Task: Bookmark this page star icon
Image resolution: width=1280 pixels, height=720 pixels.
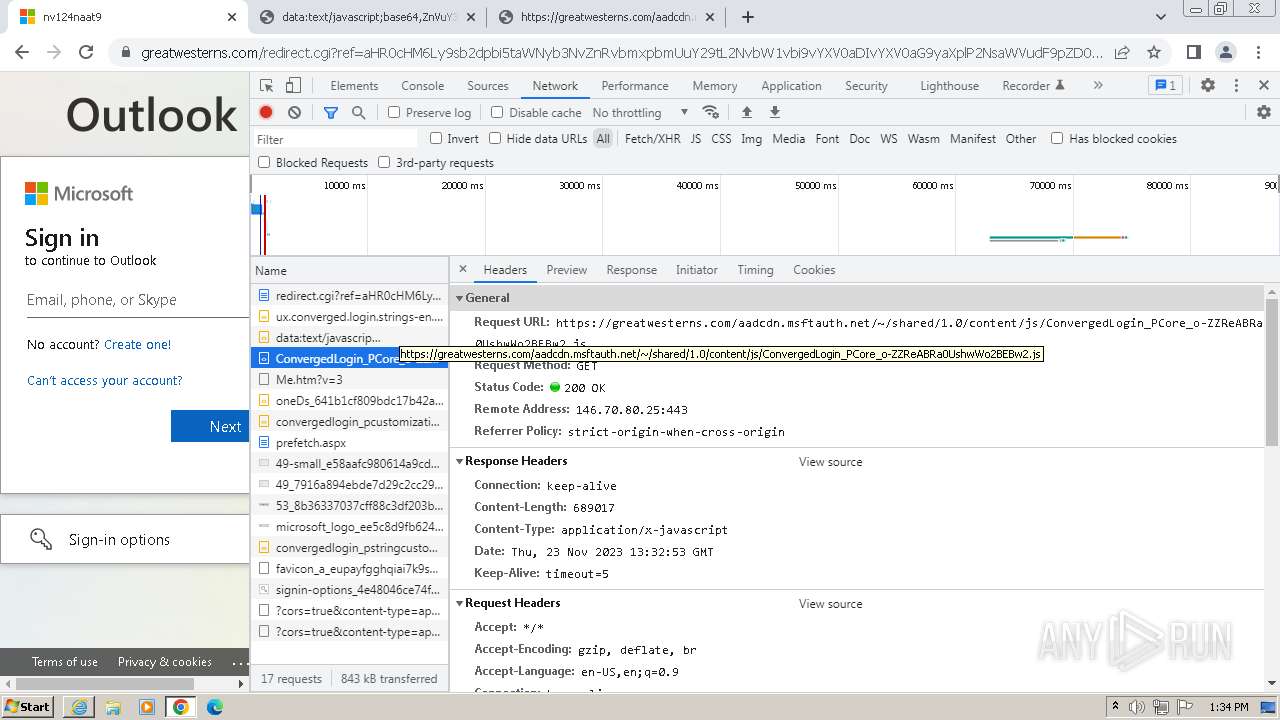Action: (x=1154, y=53)
